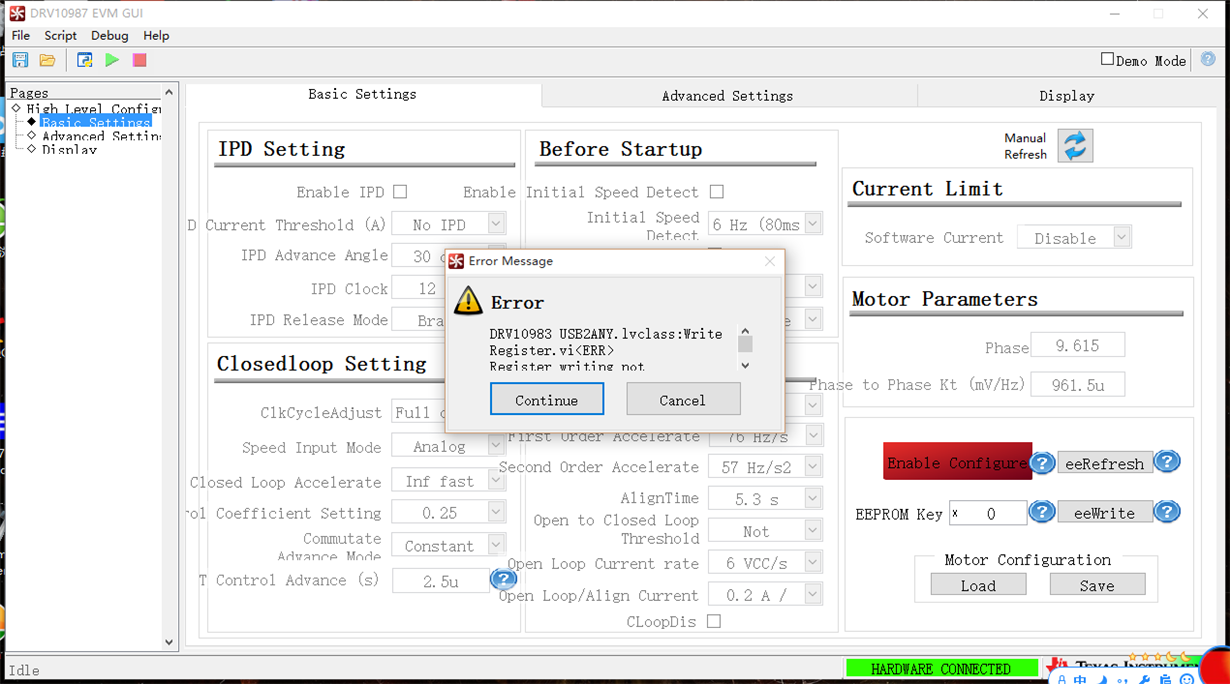Click help icon next to eeWrite

click(x=1167, y=511)
